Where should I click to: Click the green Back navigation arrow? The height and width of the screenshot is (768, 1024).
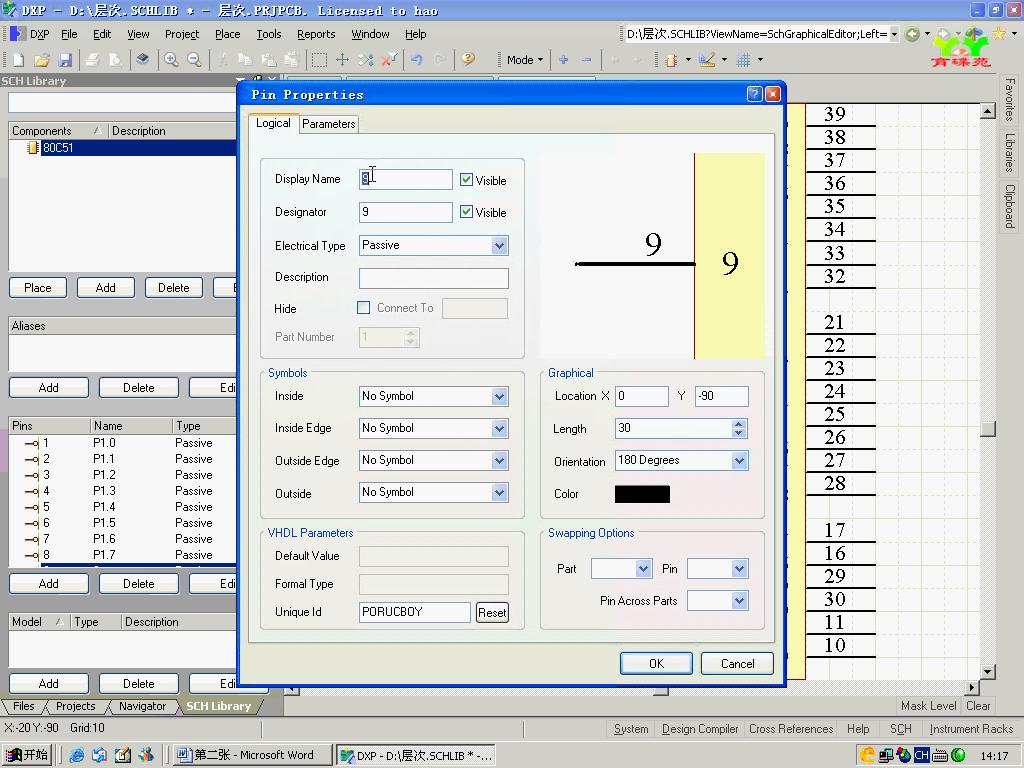coord(912,34)
